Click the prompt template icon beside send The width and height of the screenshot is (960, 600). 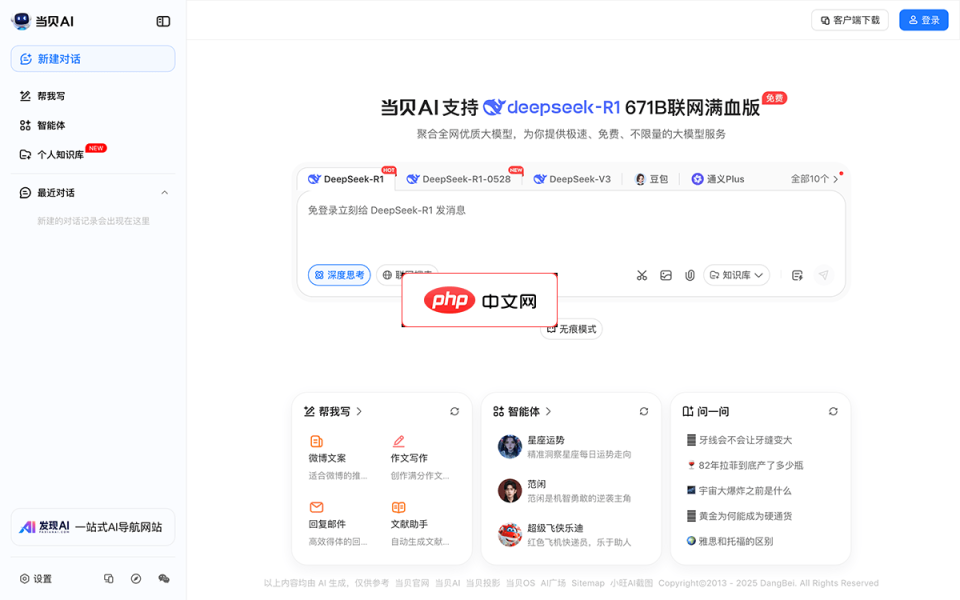coord(797,276)
